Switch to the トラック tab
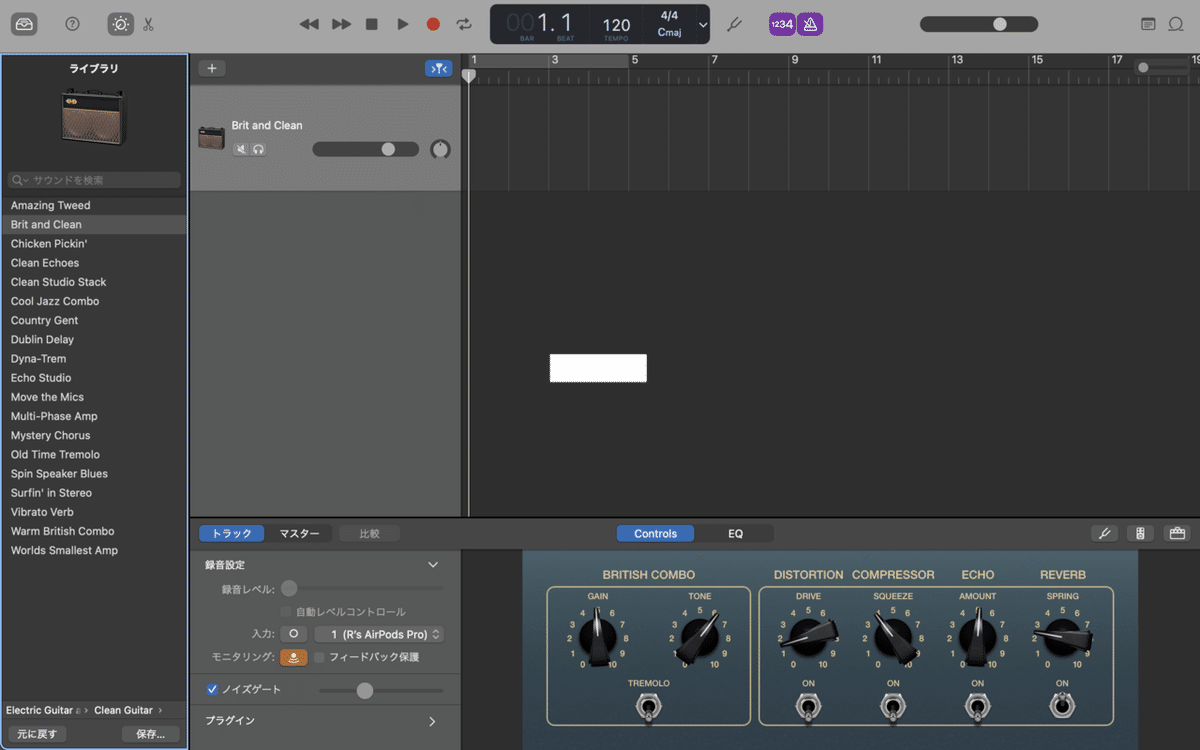Viewport: 1200px width, 750px height. [x=232, y=534]
